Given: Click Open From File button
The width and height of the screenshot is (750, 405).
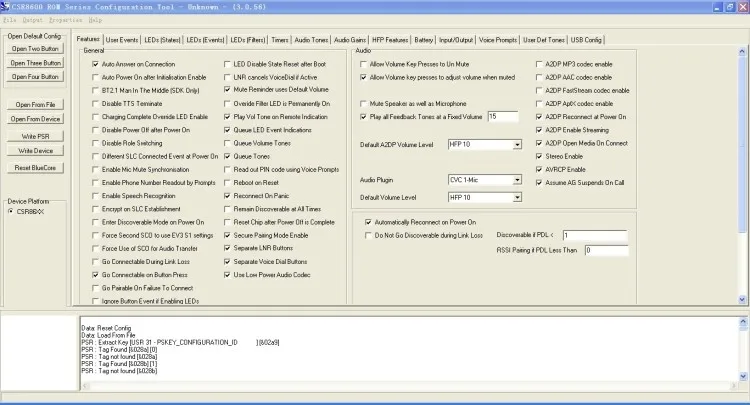Looking at the screenshot, I should 35,104.
